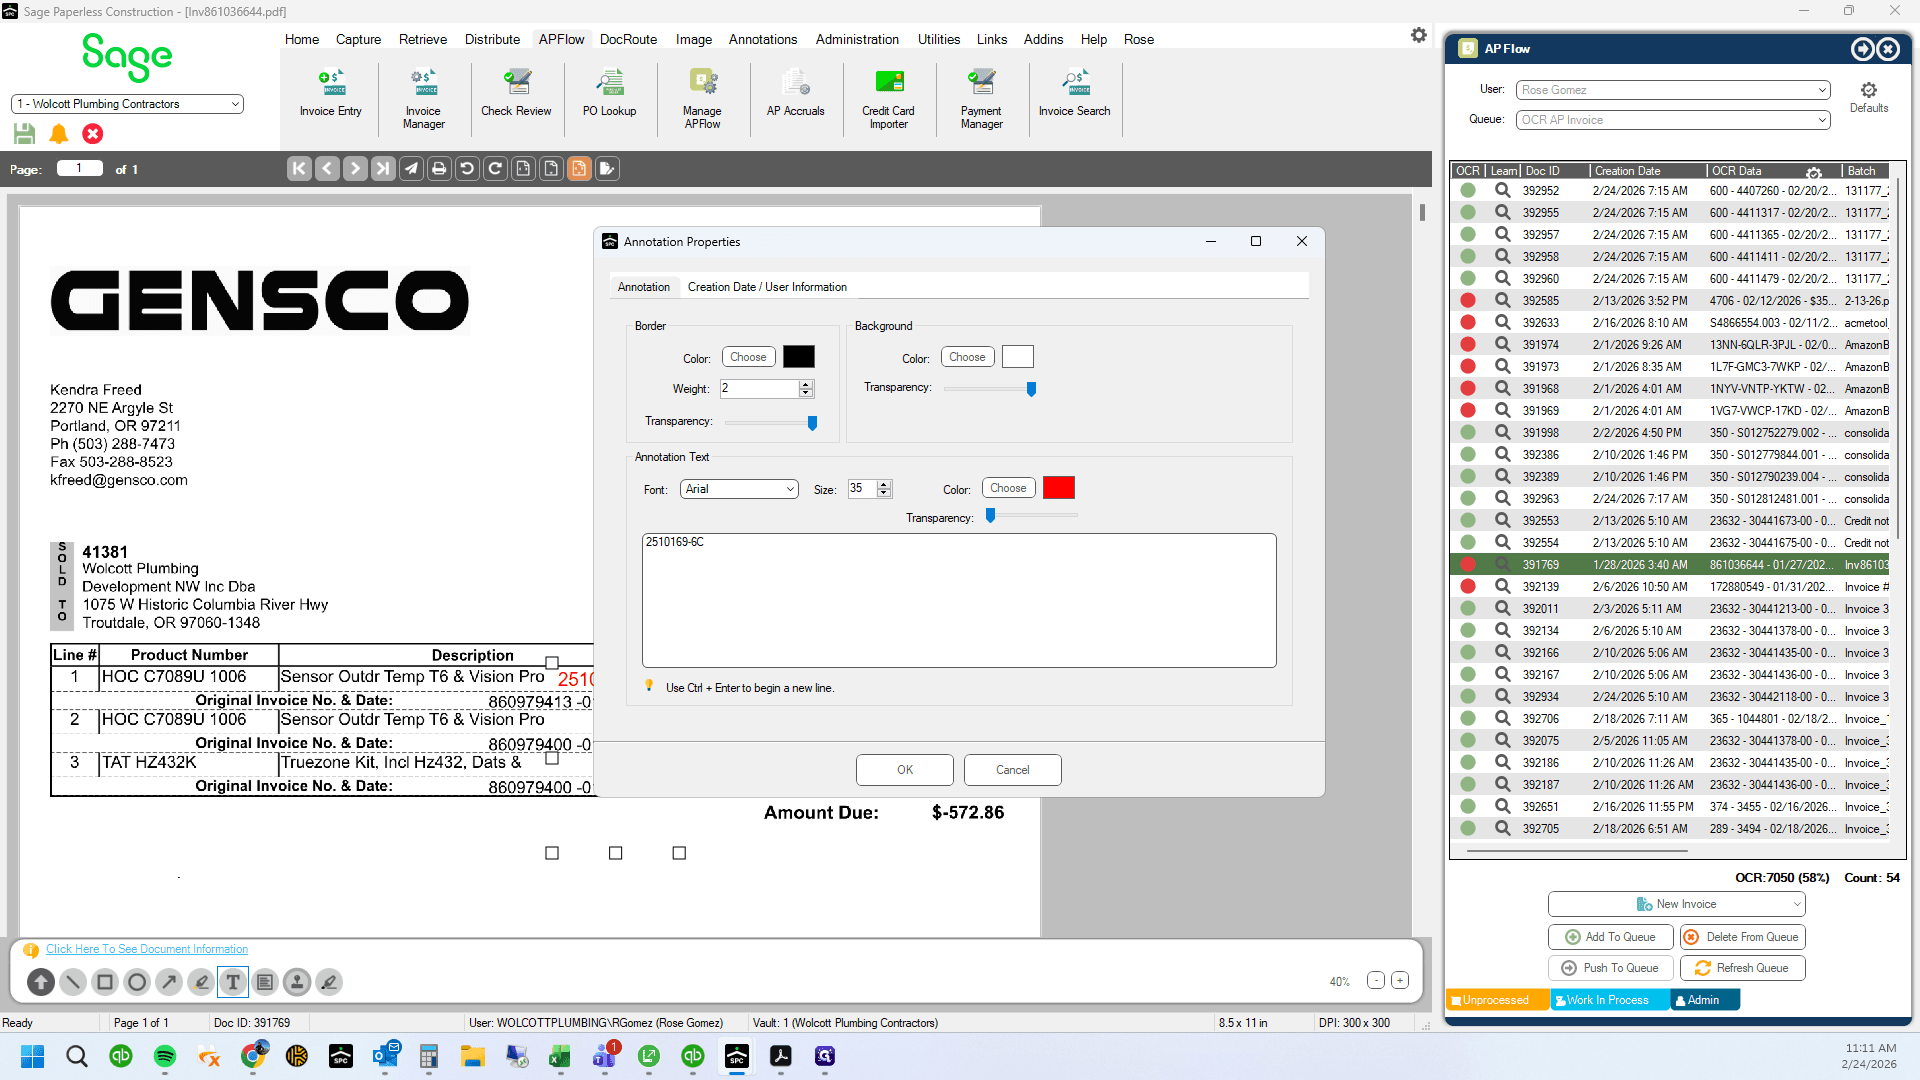Expand the Queue dropdown showing OCR AP Invoice
1920x1080 pixels.
tap(1674, 120)
